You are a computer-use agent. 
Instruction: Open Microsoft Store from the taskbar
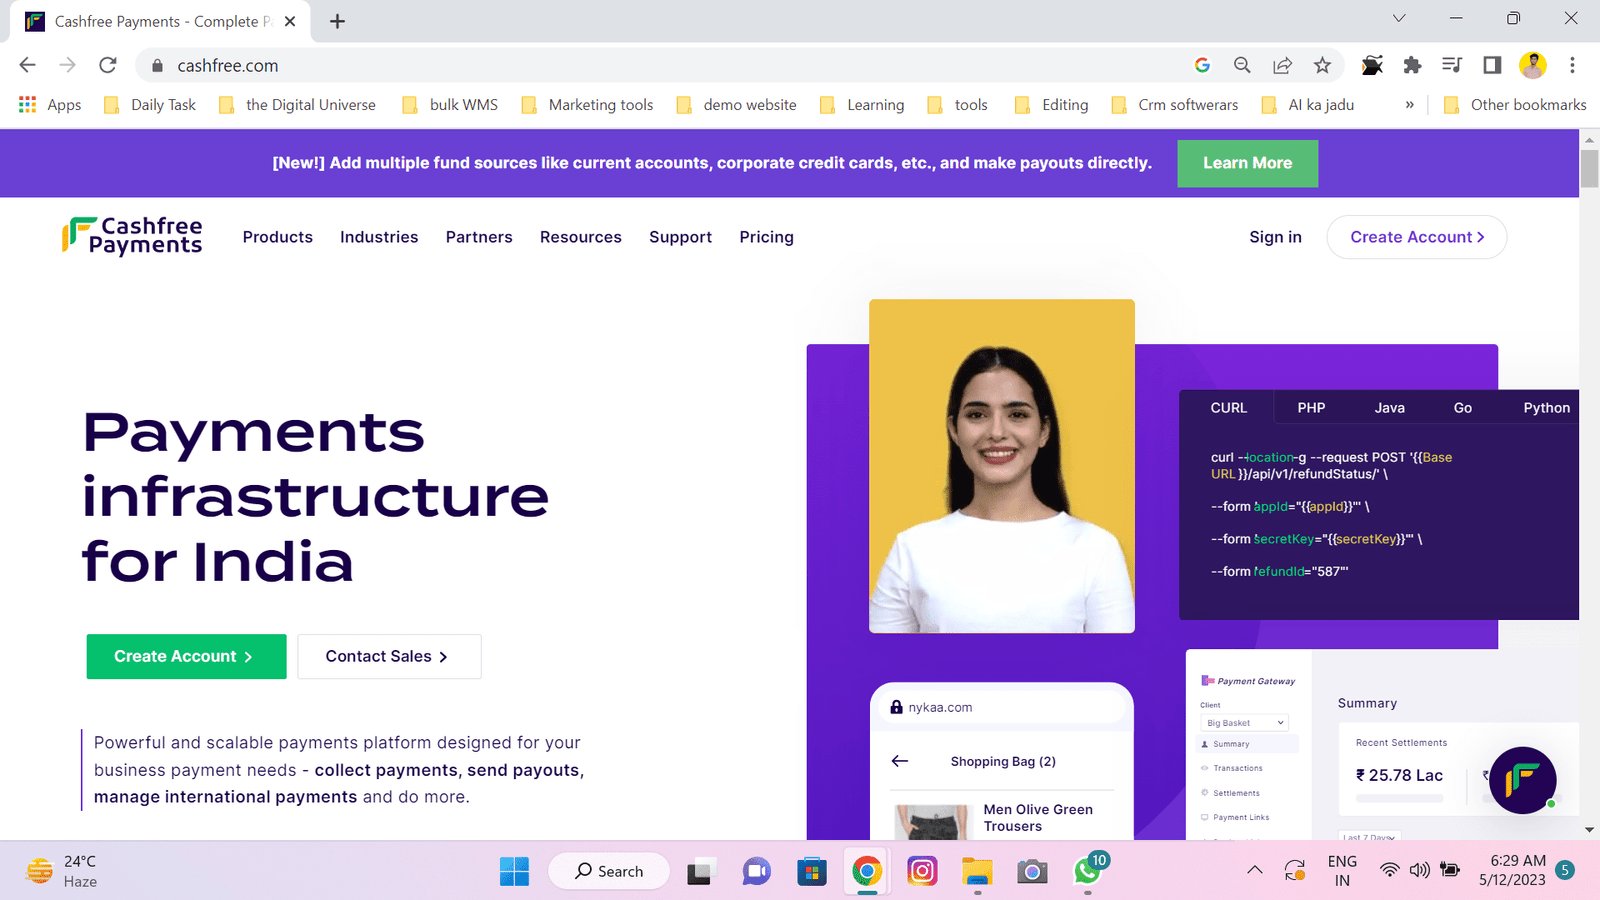[812, 871]
